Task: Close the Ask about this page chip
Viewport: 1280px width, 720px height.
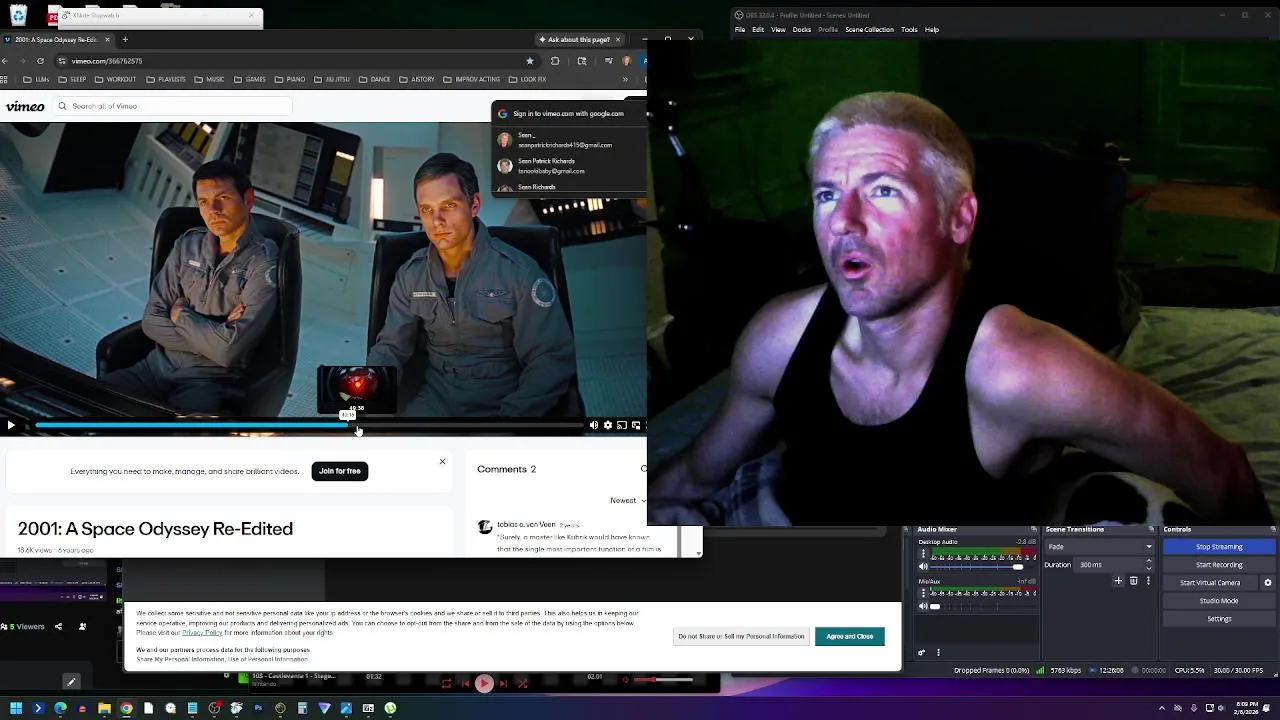Action: click(618, 39)
